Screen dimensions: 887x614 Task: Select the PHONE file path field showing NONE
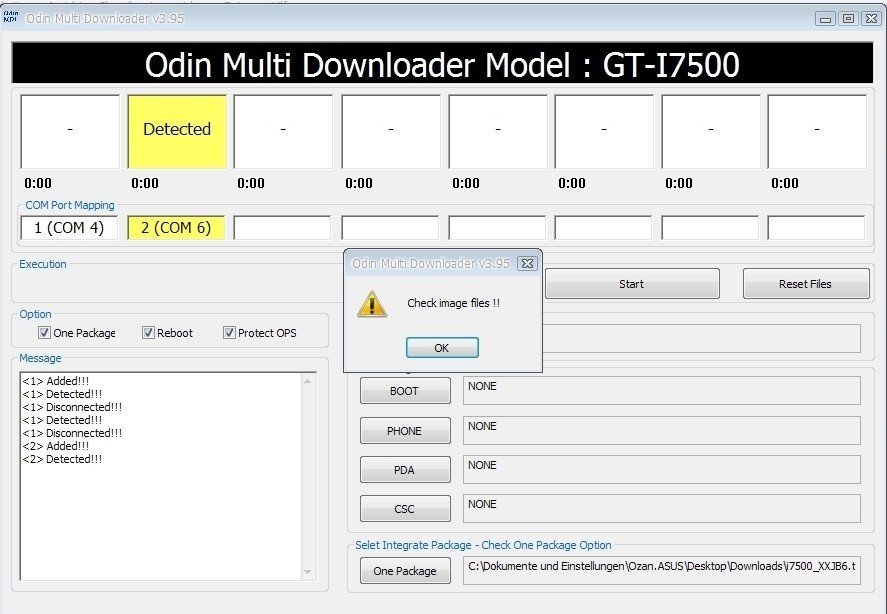coord(661,431)
